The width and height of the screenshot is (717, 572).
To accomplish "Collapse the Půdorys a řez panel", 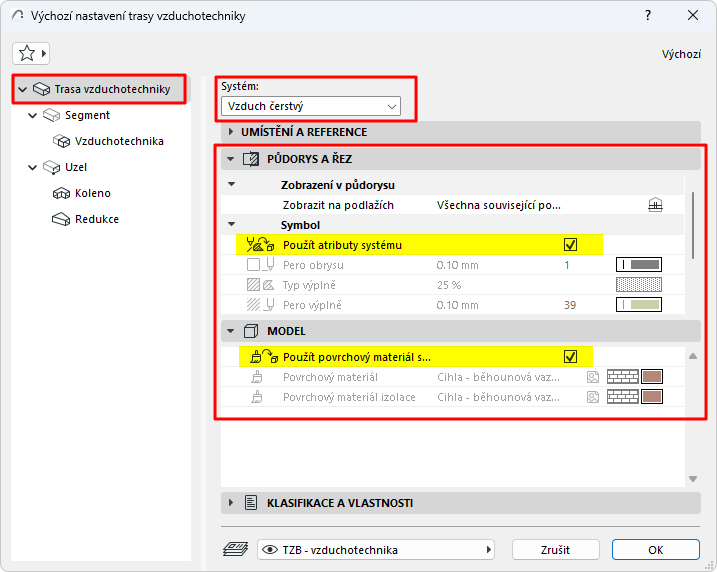I will pos(231,159).
